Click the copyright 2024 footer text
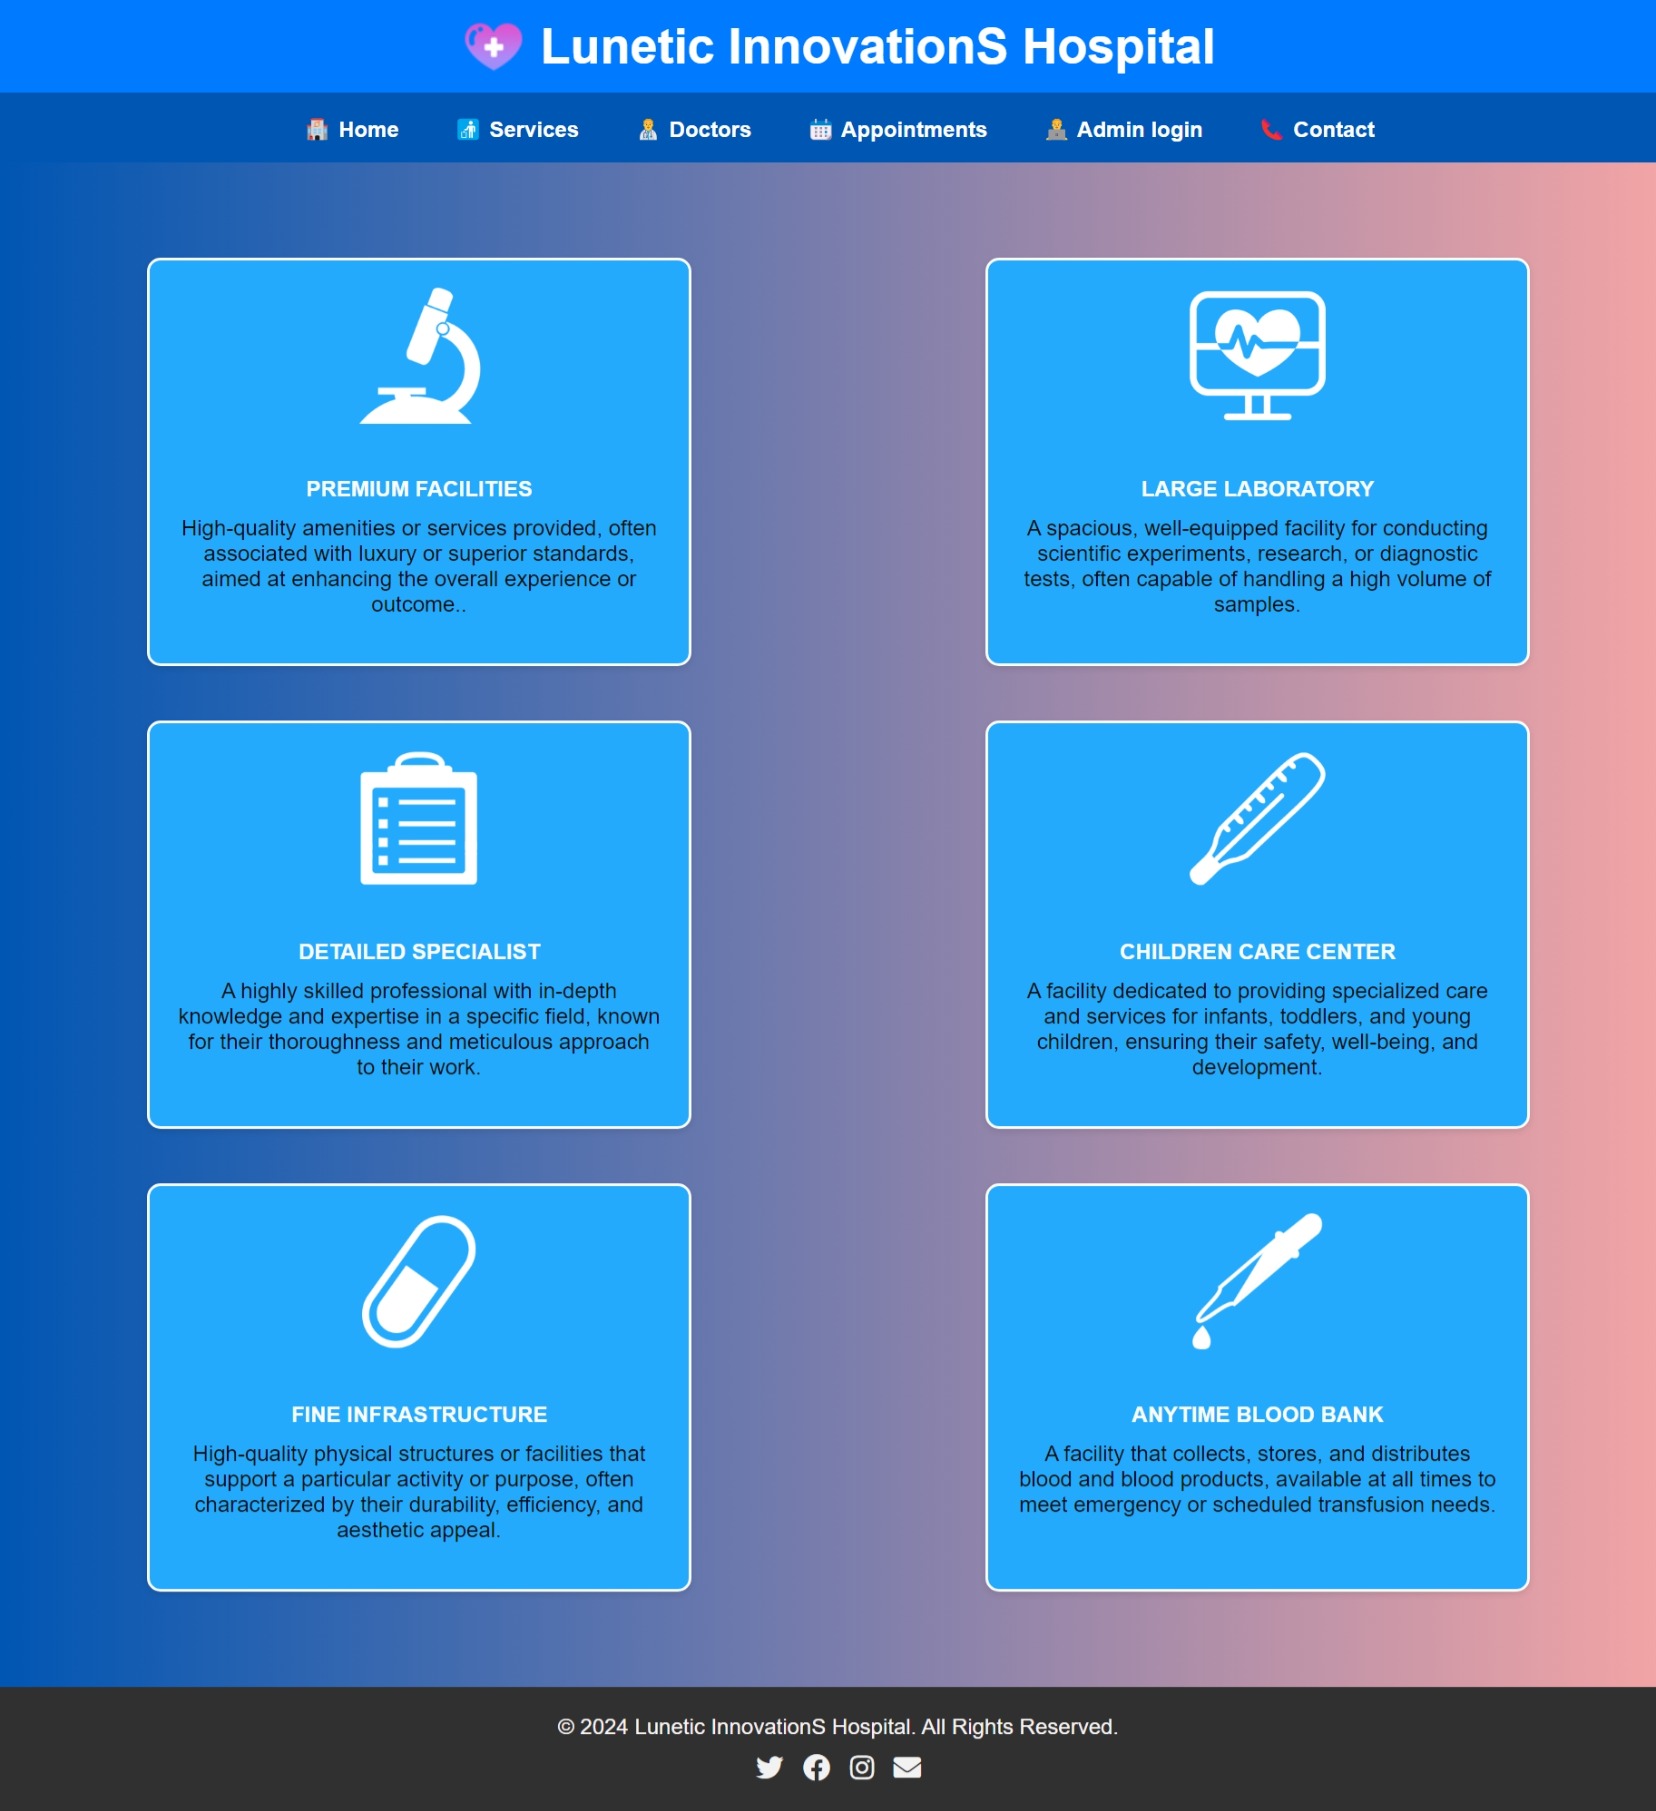This screenshot has height=1811, width=1656. tap(837, 1727)
